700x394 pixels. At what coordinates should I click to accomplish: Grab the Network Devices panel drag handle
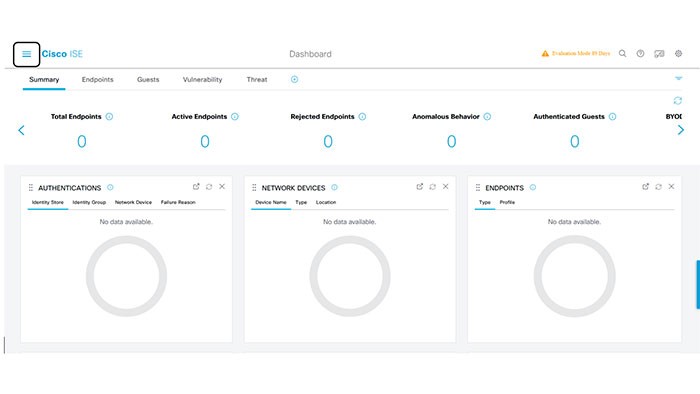click(x=254, y=188)
